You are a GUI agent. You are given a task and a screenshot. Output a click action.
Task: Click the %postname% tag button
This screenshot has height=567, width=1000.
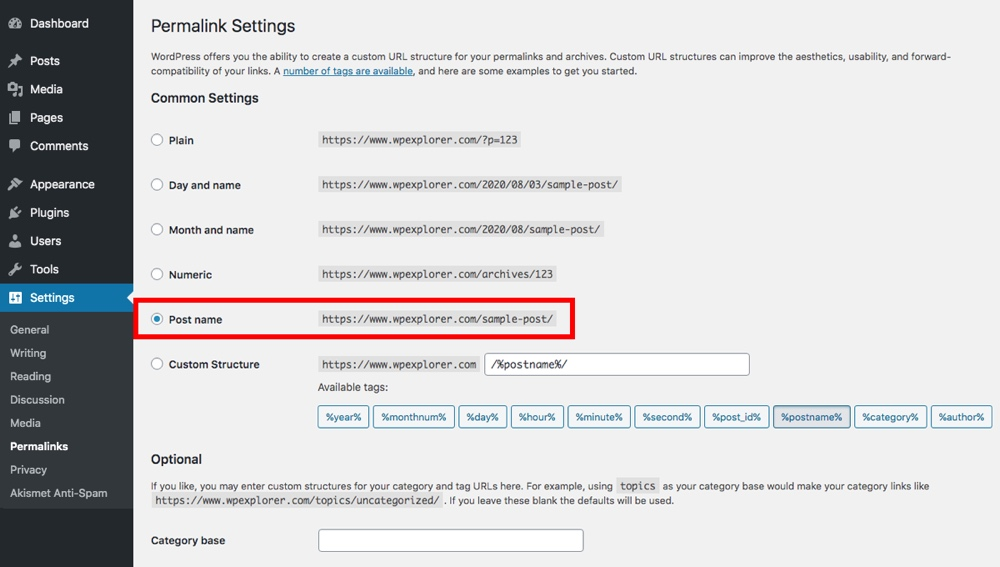811,417
